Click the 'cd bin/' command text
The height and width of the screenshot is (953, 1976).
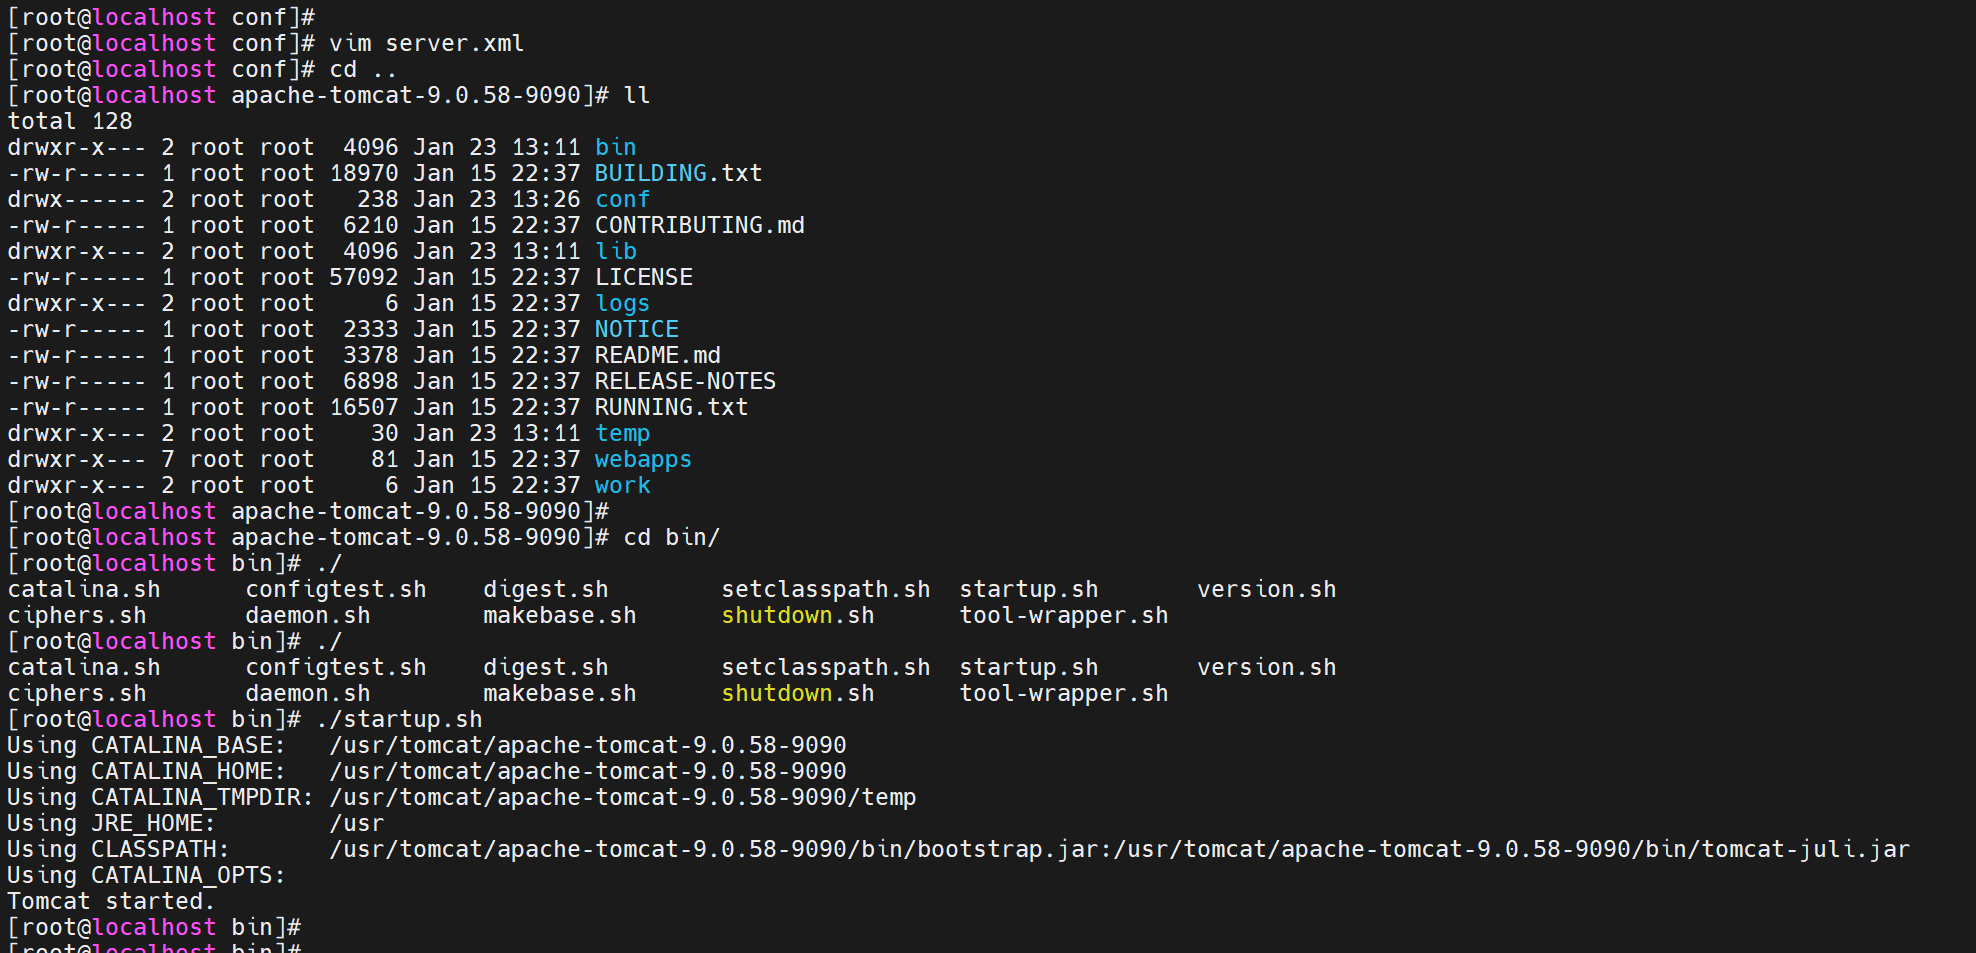click(671, 537)
